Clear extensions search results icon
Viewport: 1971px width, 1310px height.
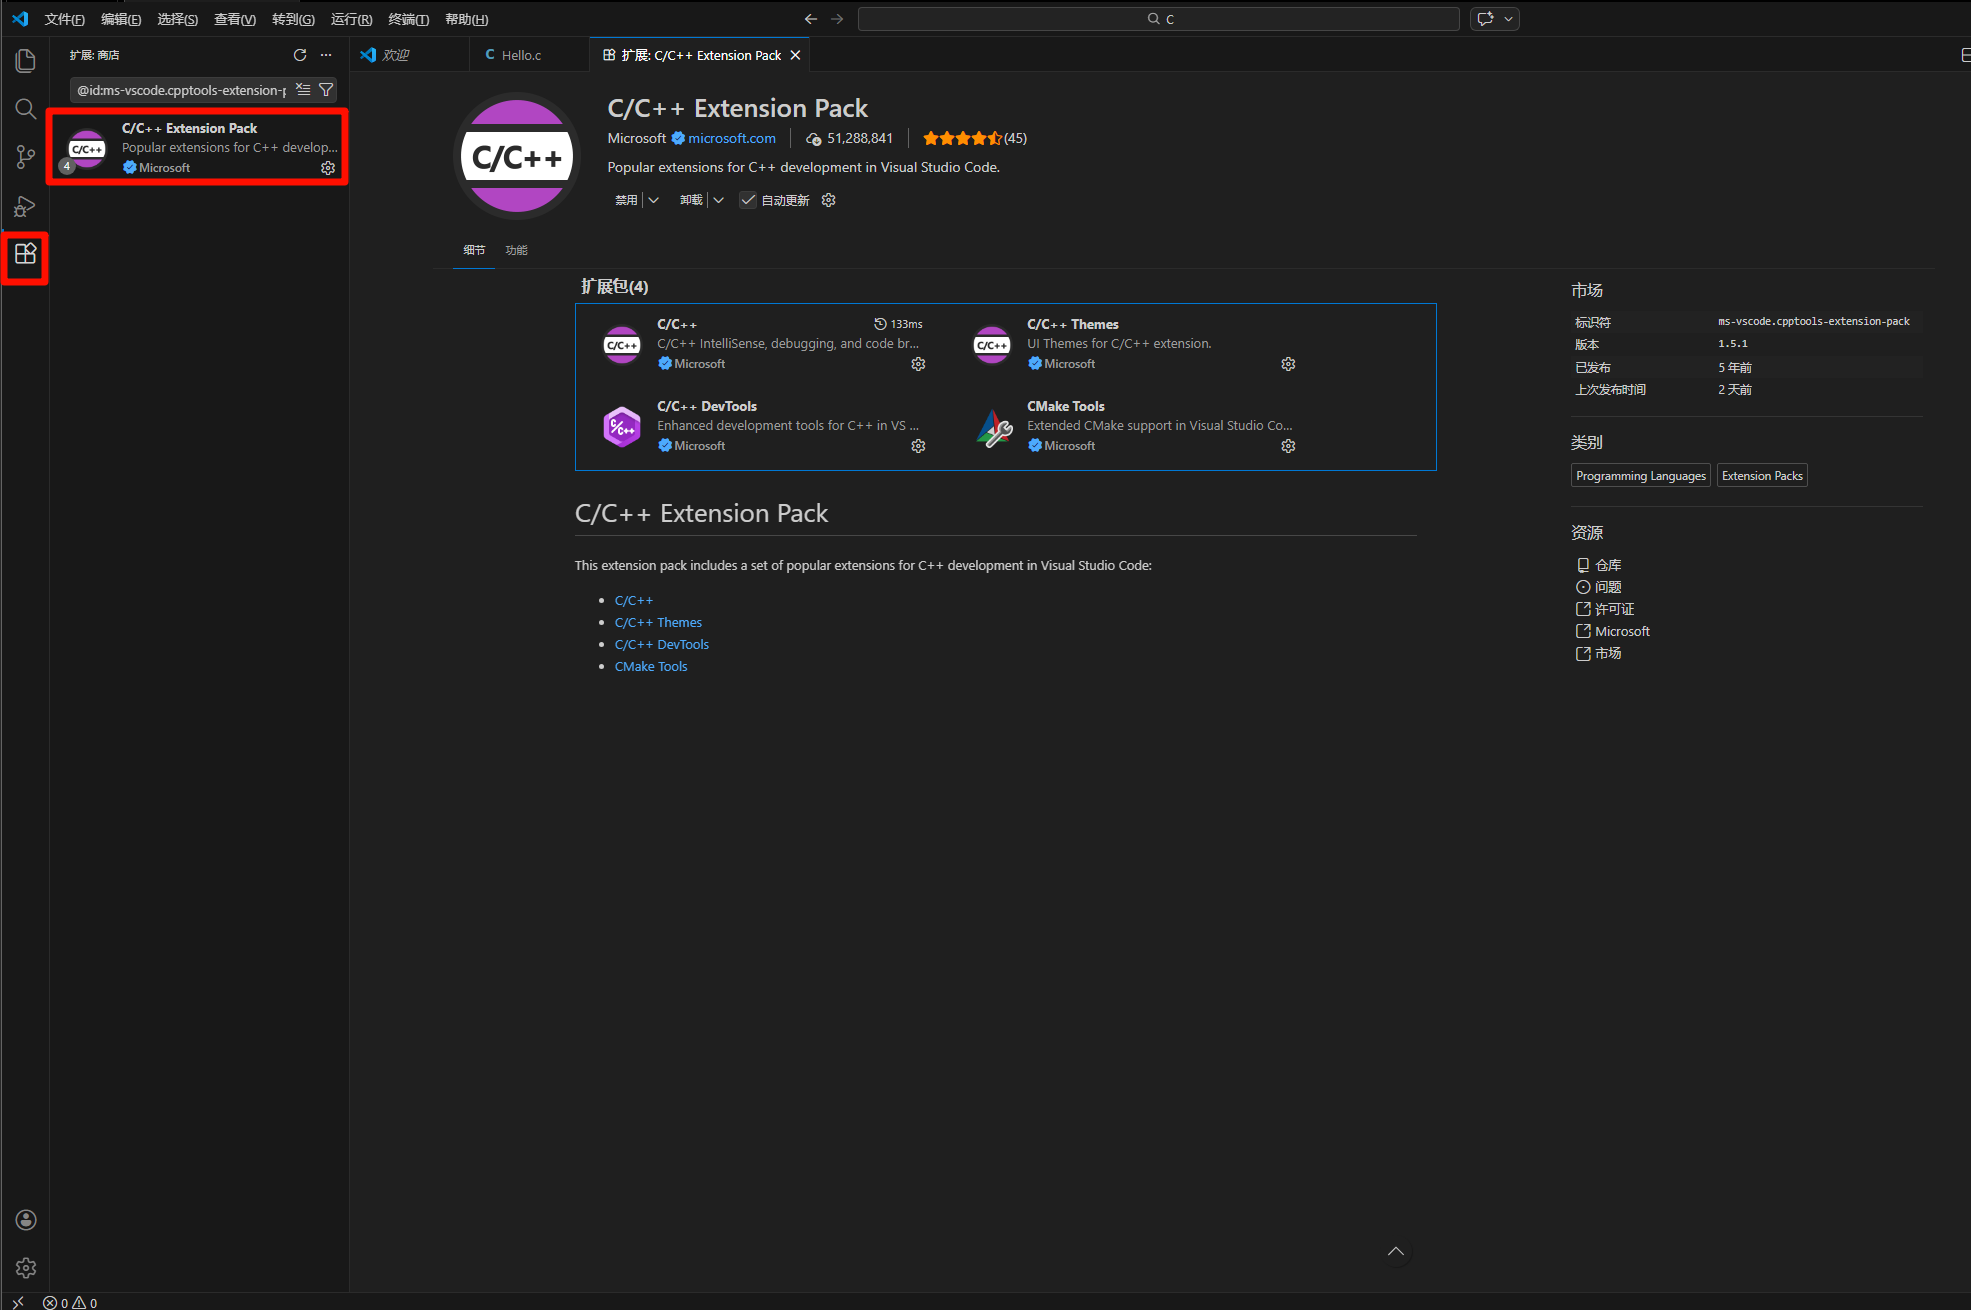pyautogui.click(x=303, y=90)
